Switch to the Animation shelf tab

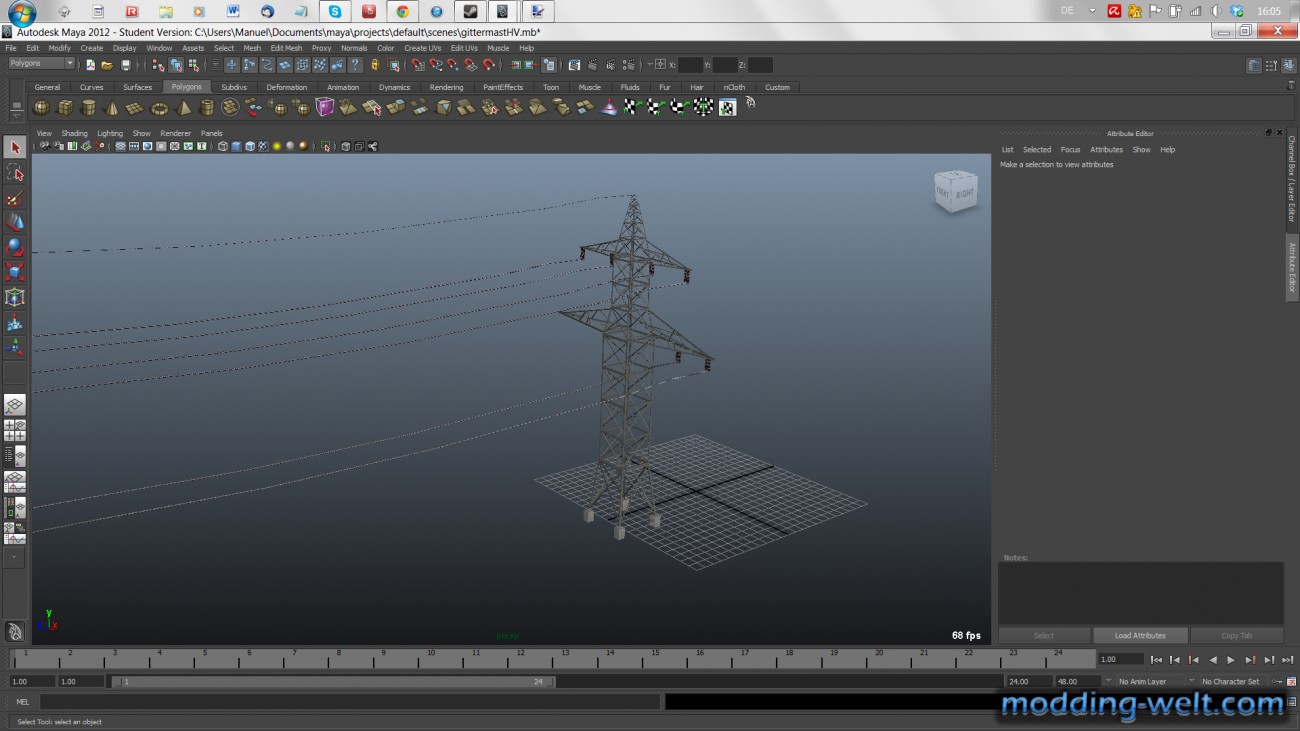343,87
